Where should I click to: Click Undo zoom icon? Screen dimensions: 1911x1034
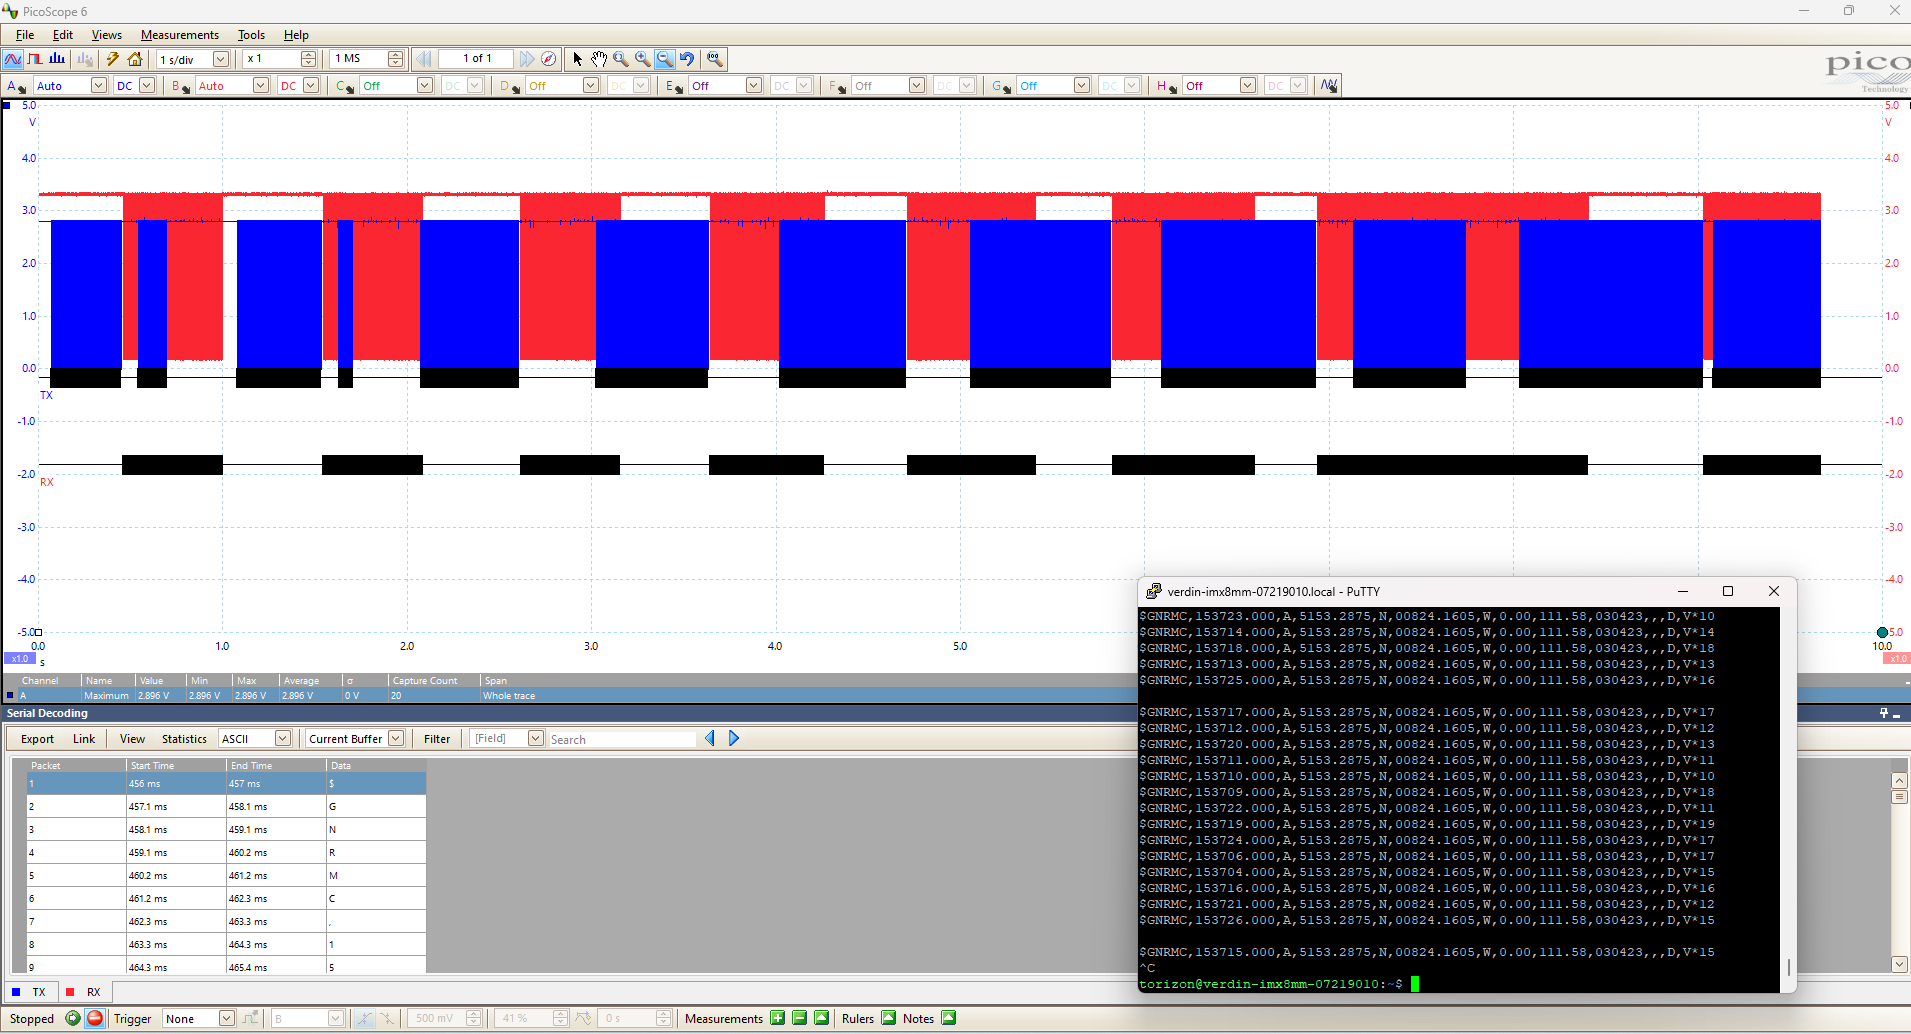tap(687, 59)
